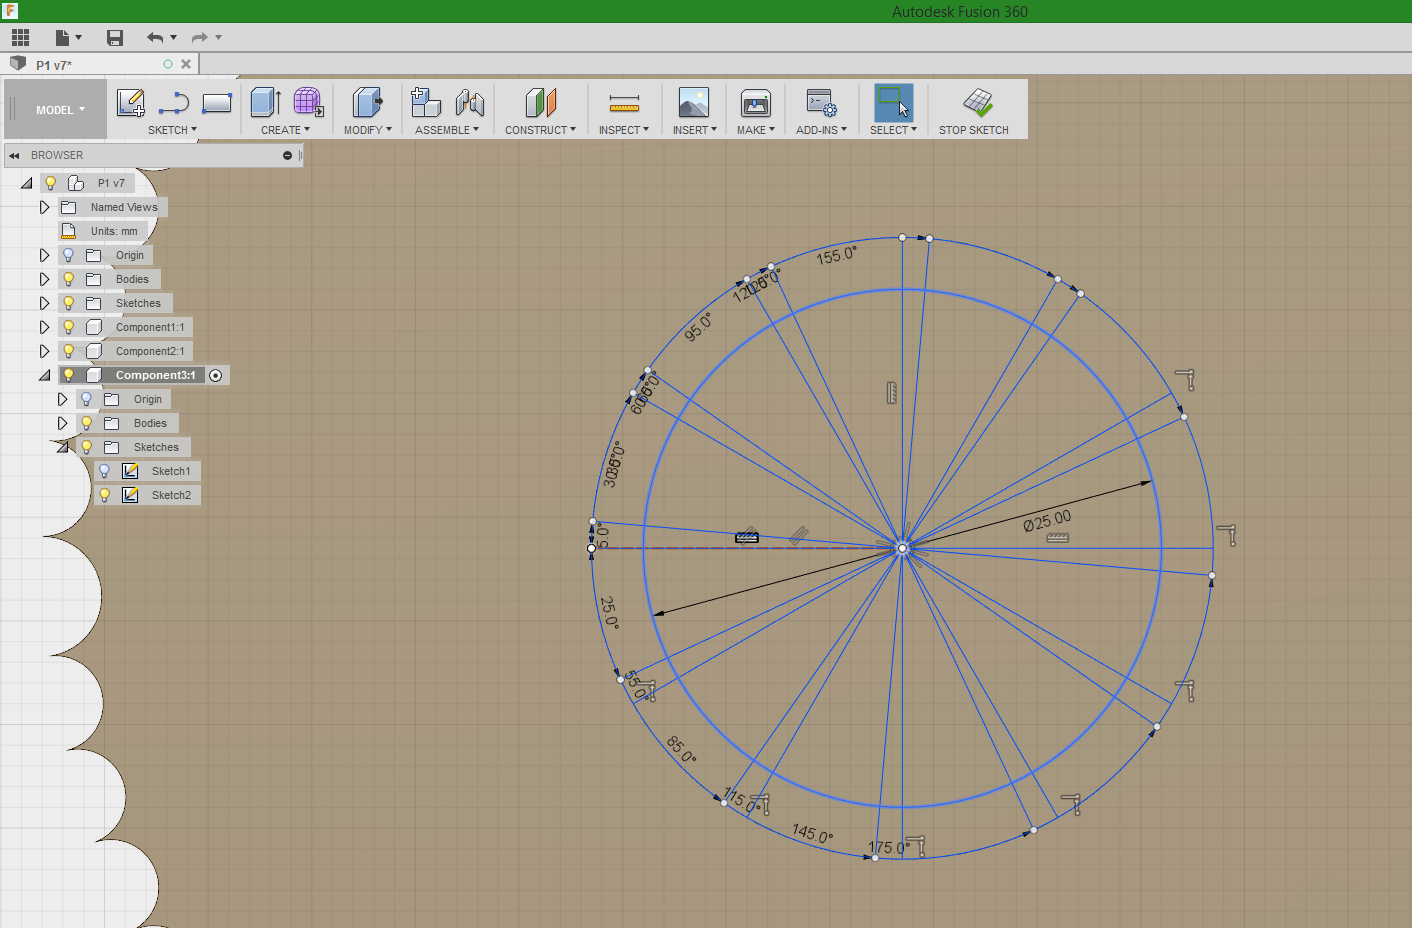The height and width of the screenshot is (928, 1412).
Task: Click the Create Form purple icon
Action: coord(308,102)
